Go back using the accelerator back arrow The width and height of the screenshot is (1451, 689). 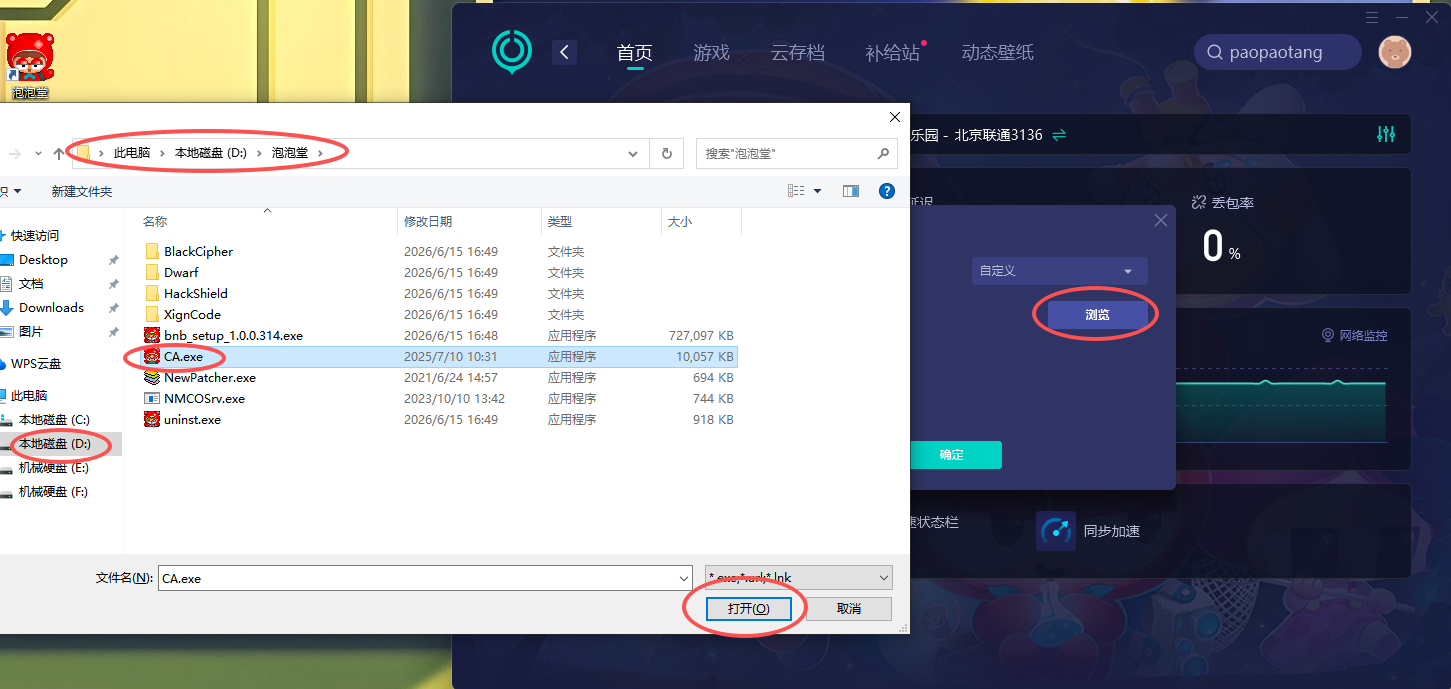pyautogui.click(x=565, y=52)
